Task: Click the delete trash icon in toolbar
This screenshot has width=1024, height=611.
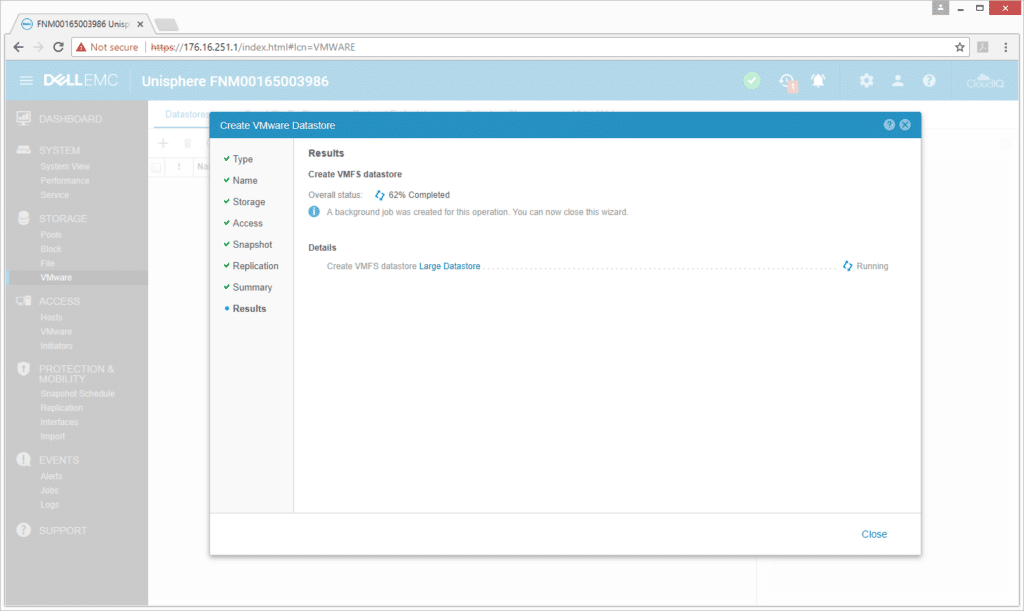Action: pos(187,143)
